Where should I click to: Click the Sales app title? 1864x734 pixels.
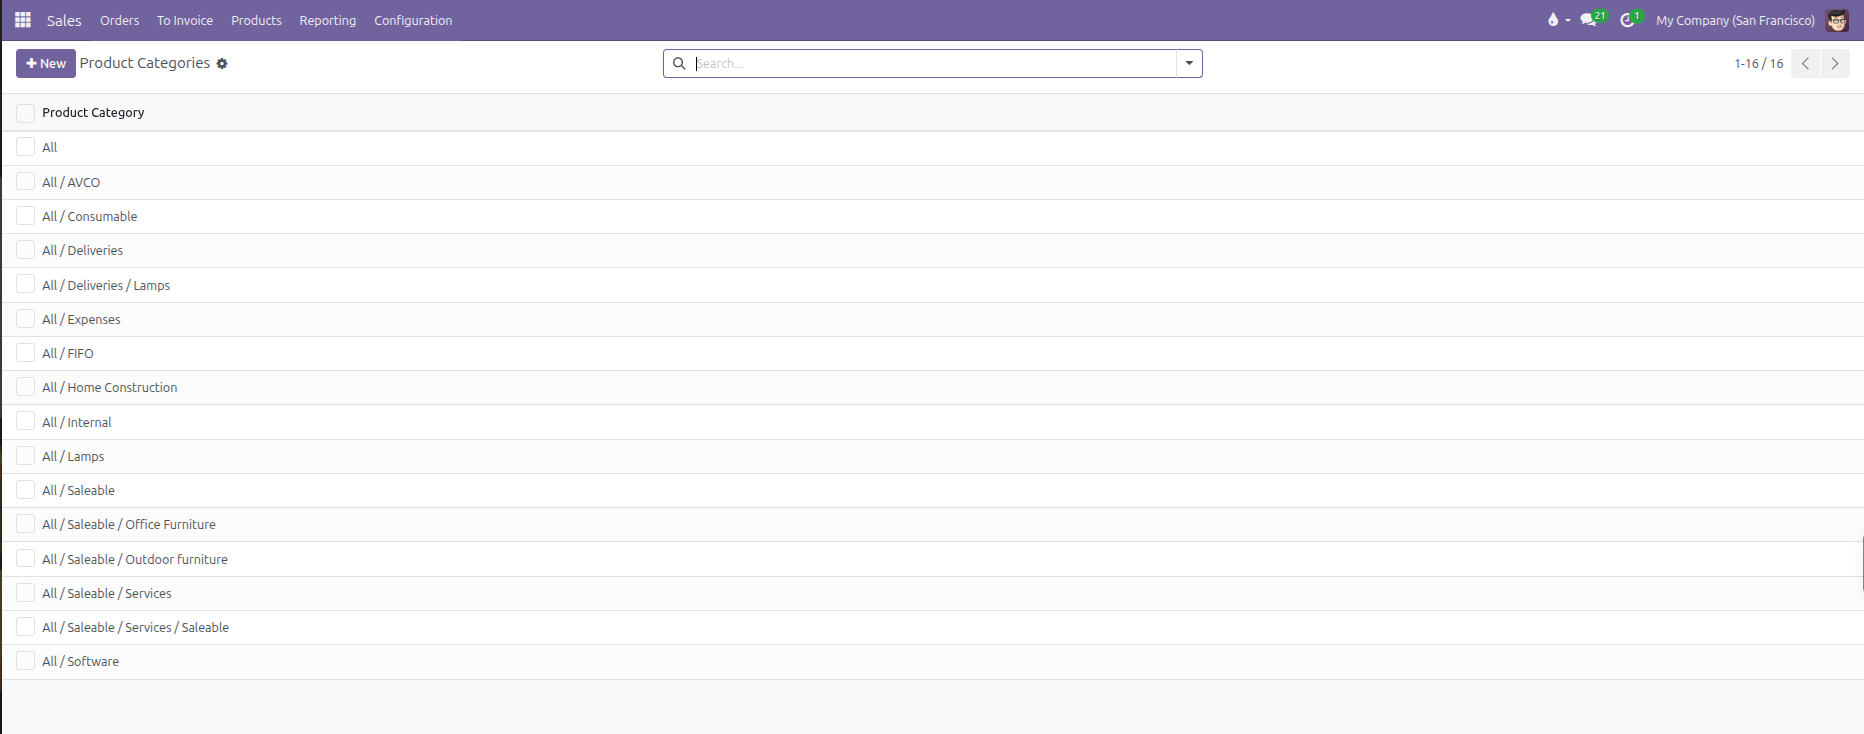64,20
